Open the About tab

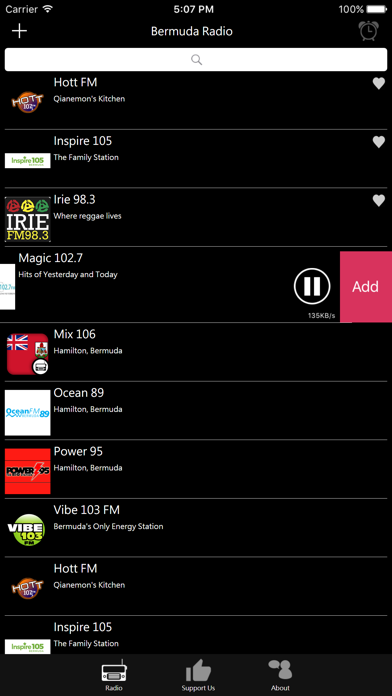280,676
